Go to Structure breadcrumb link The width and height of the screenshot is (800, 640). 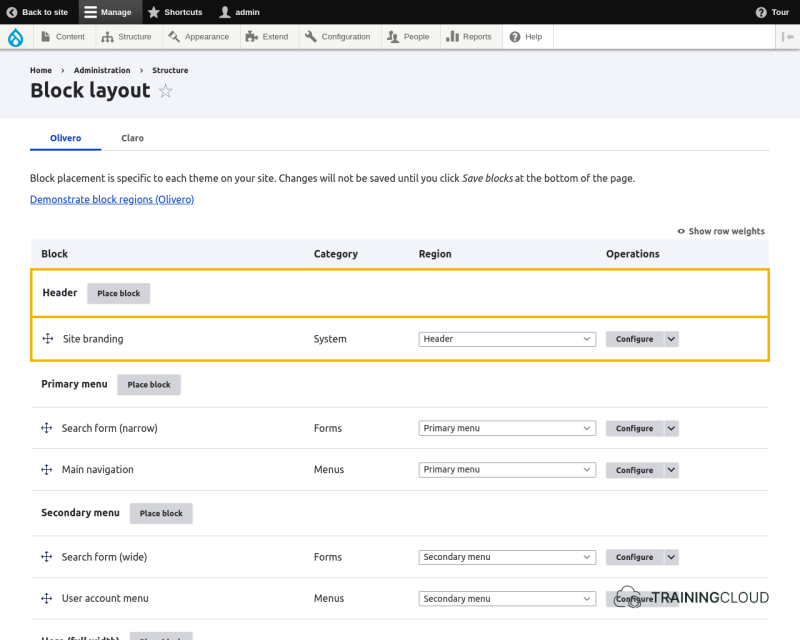[170, 70]
